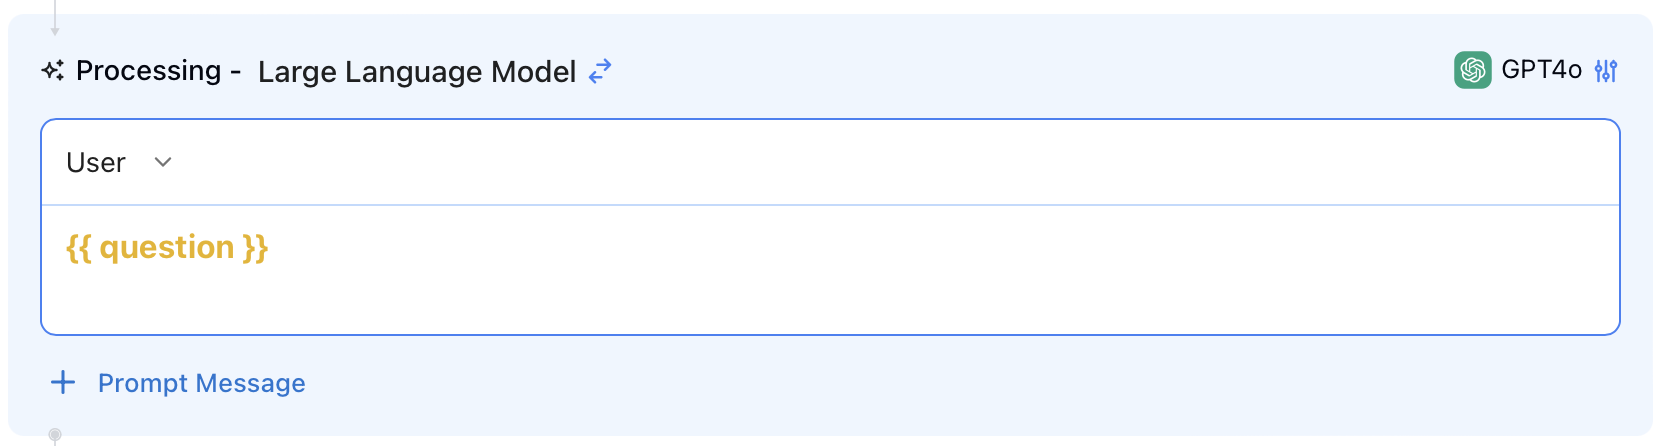Open model settings via the sliders icon
The width and height of the screenshot is (1666, 446).
[x=1606, y=71]
